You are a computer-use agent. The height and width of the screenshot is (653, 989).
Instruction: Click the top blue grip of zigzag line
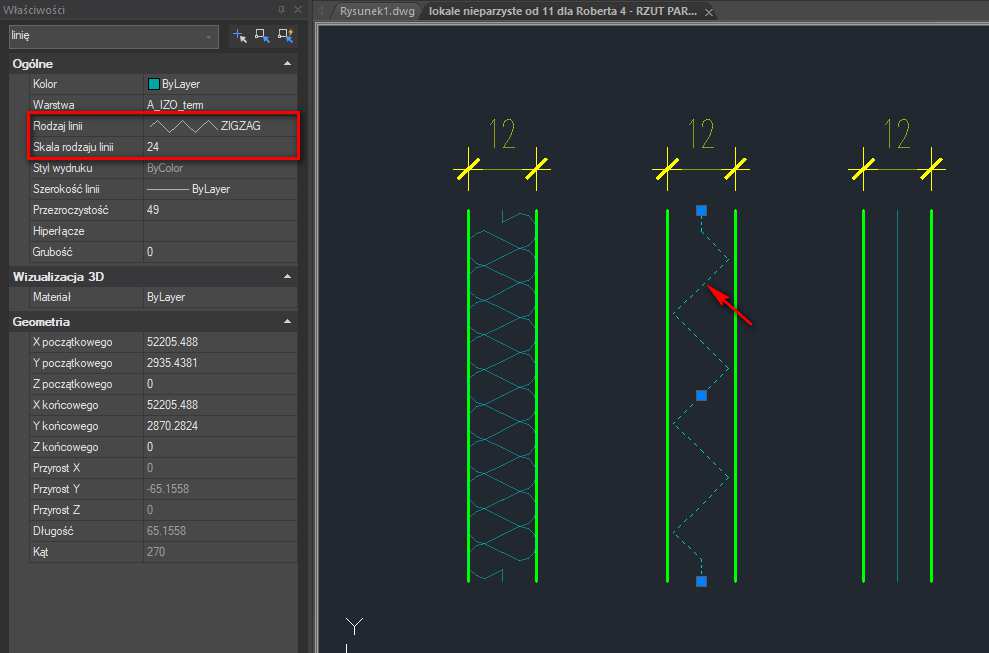(x=701, y=210)
